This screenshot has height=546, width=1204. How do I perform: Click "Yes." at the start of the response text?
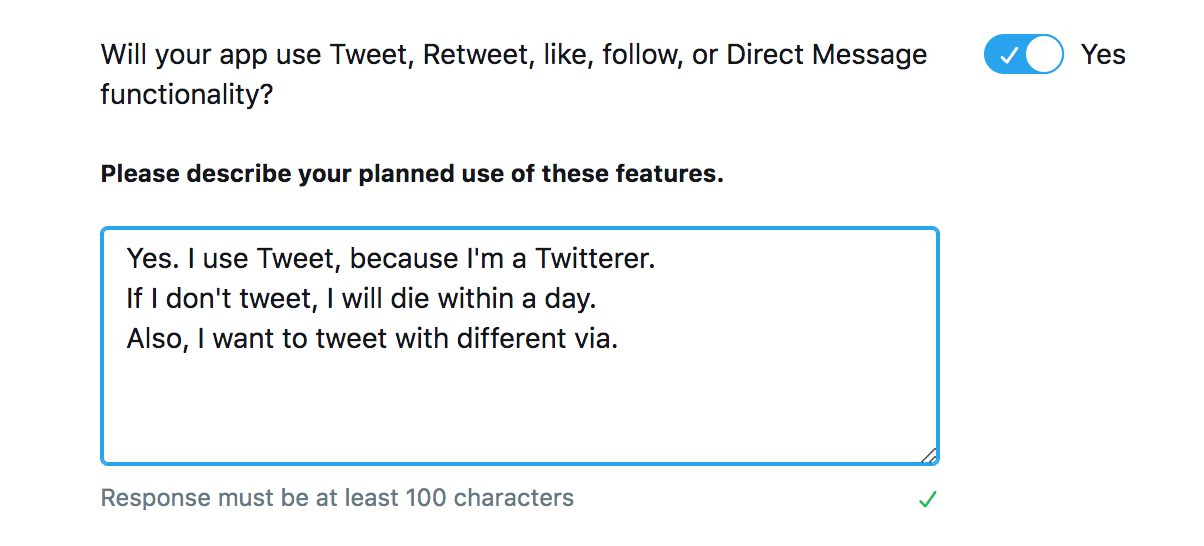tap(151, 259)
